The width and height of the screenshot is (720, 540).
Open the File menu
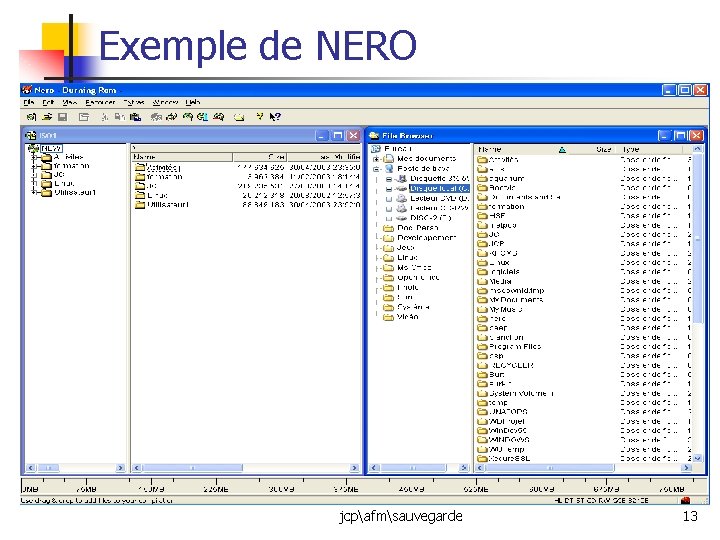point(28,102)
